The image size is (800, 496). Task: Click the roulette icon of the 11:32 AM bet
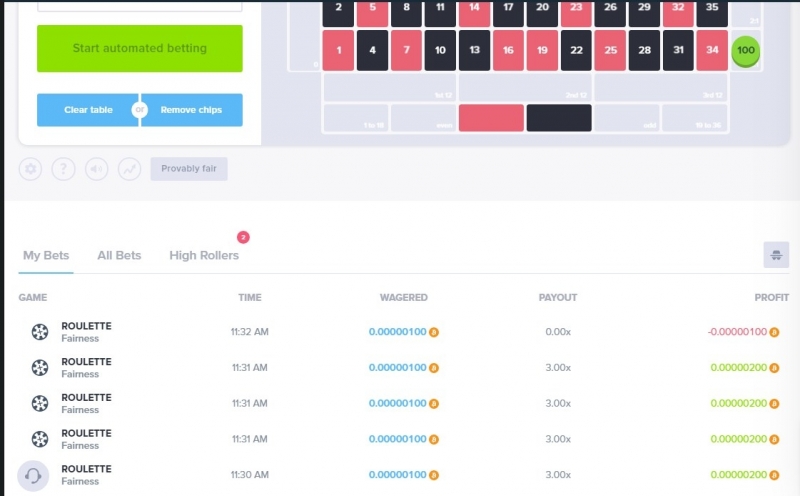click(40, 332)
